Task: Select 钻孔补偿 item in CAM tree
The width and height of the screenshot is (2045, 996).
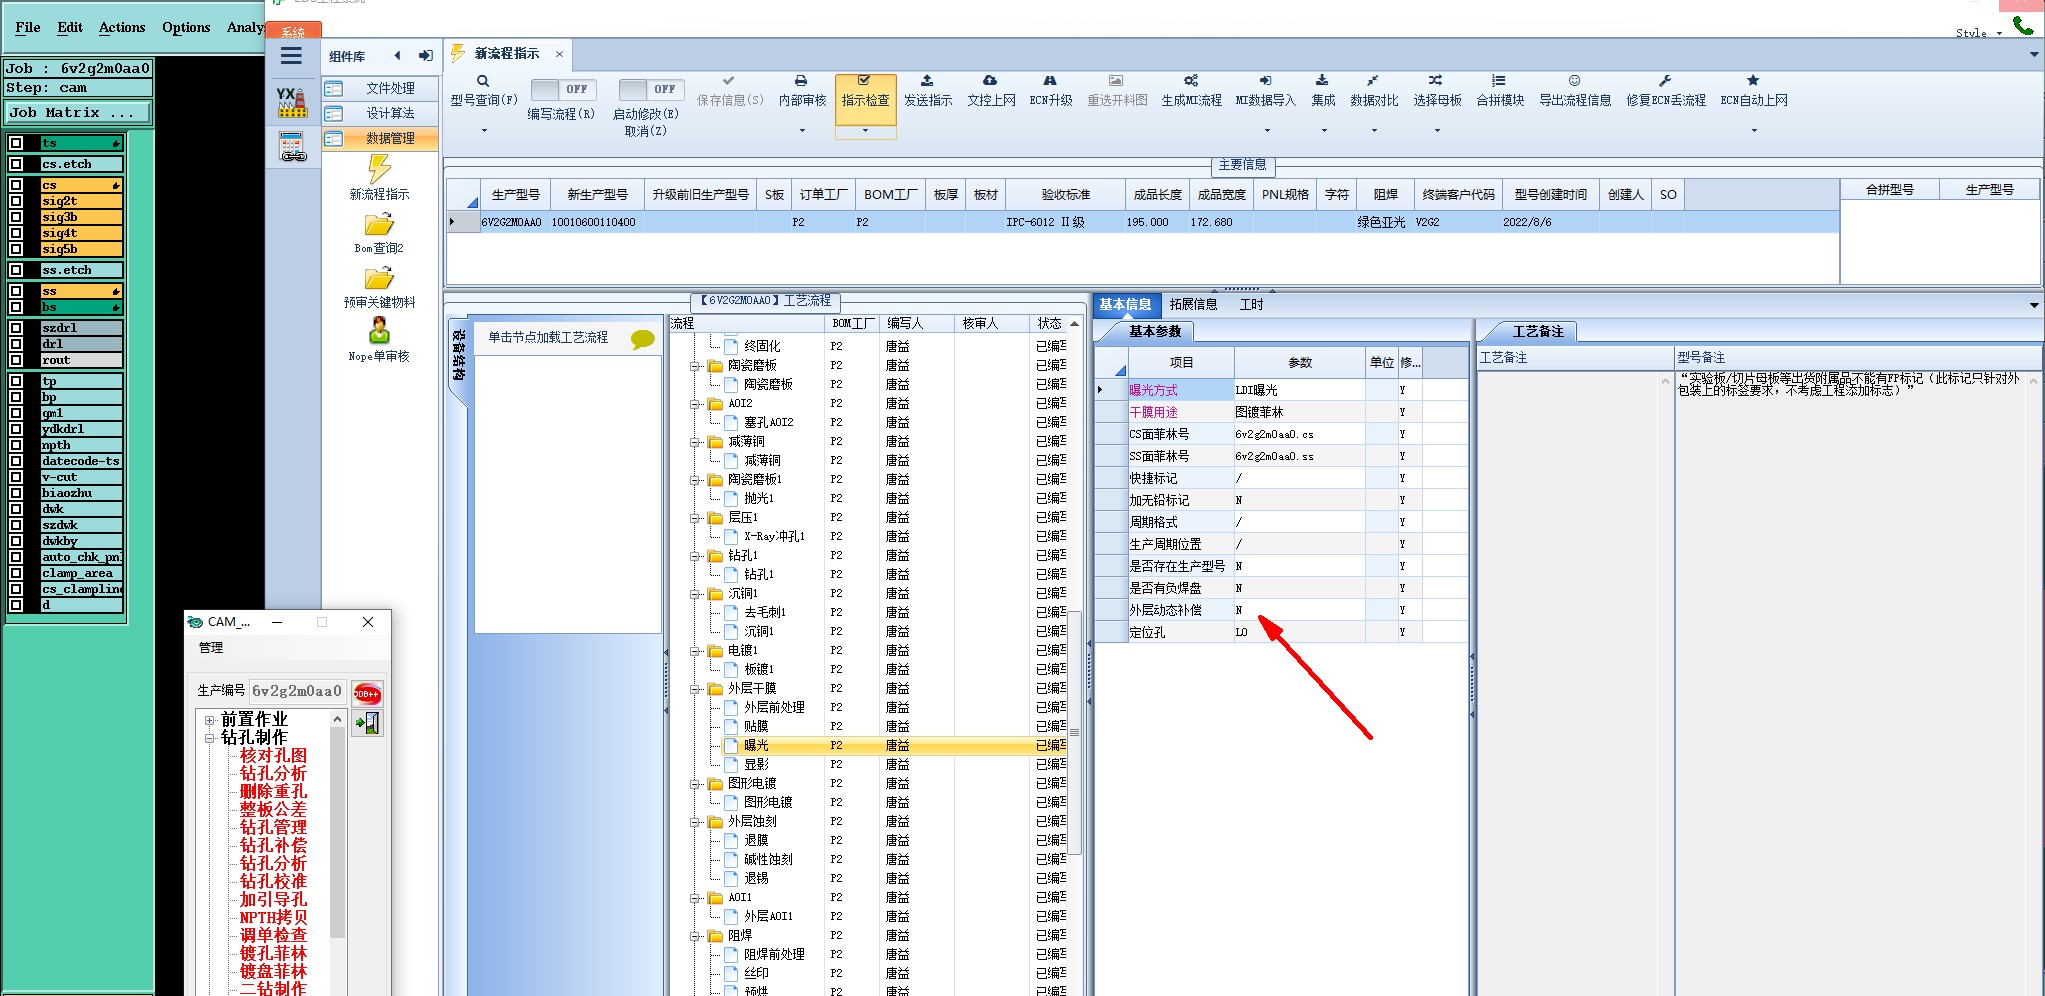Action: [273, 845]
